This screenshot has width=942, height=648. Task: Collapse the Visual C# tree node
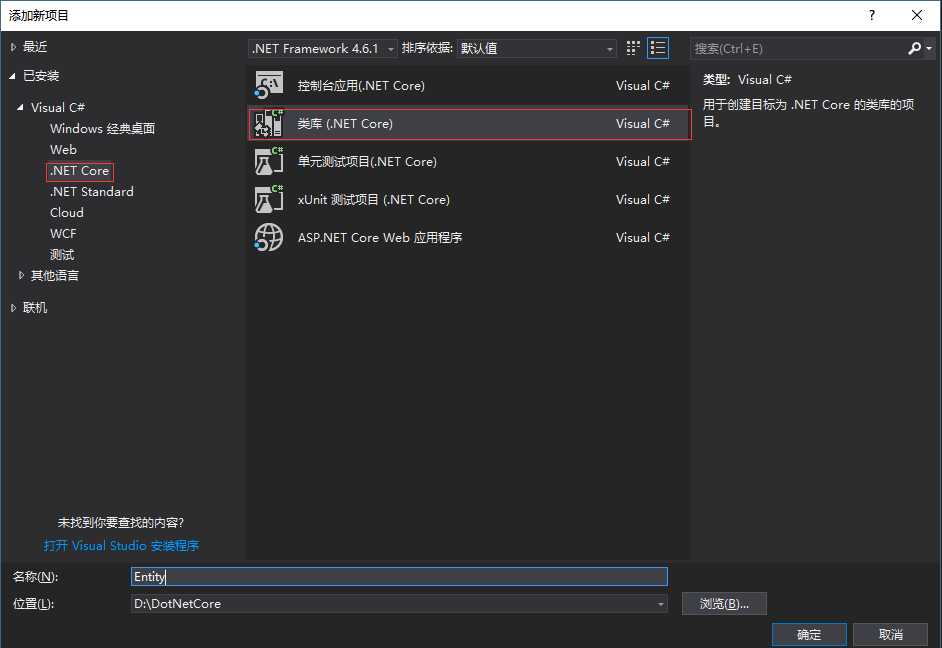(x=20, y=107)
